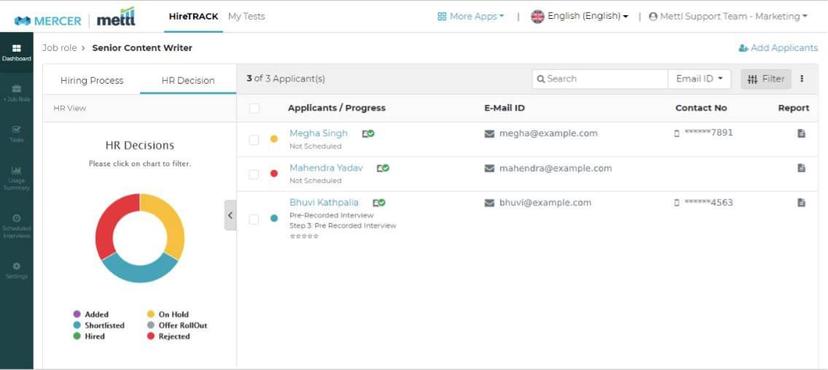828x370 pixels.
Task: Open Mettl Support Team account dropdown
Action: point(728,16)
